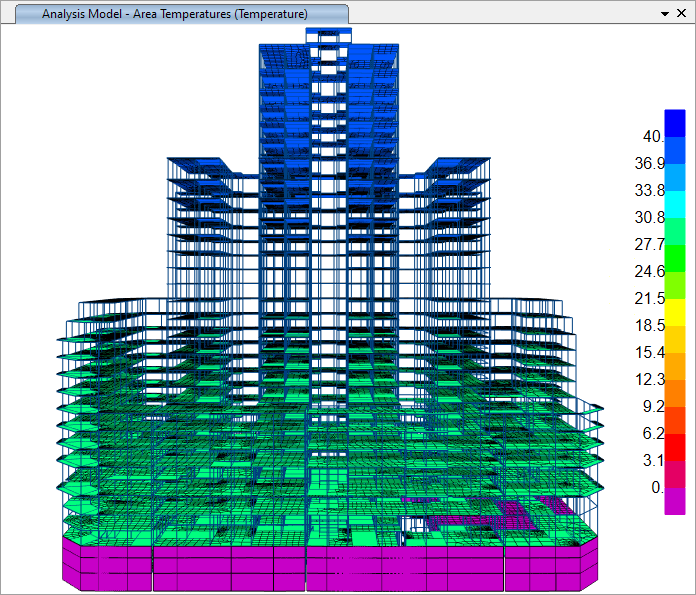The width and height of the screenshot is (696, 595).
Task: Click the 40. legend value label
Action: pos(653,137)
